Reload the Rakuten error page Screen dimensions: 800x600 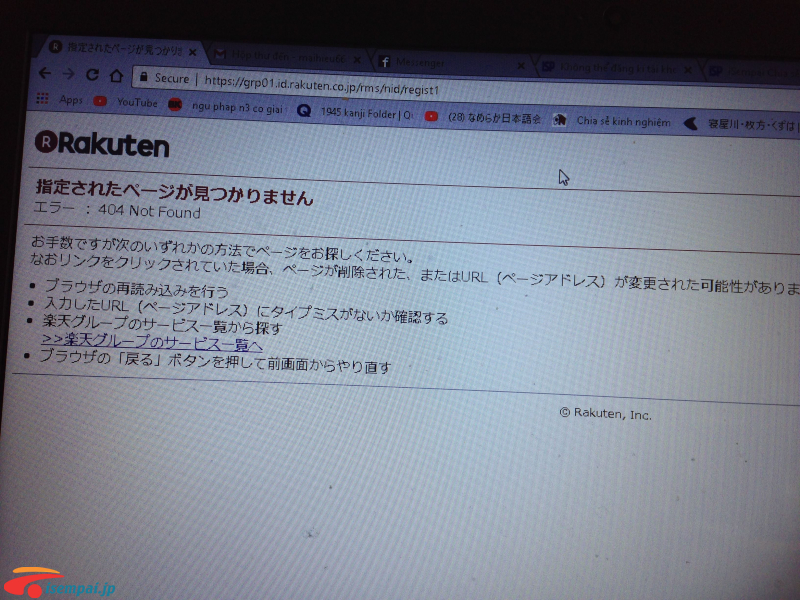(x=92, y=75)
